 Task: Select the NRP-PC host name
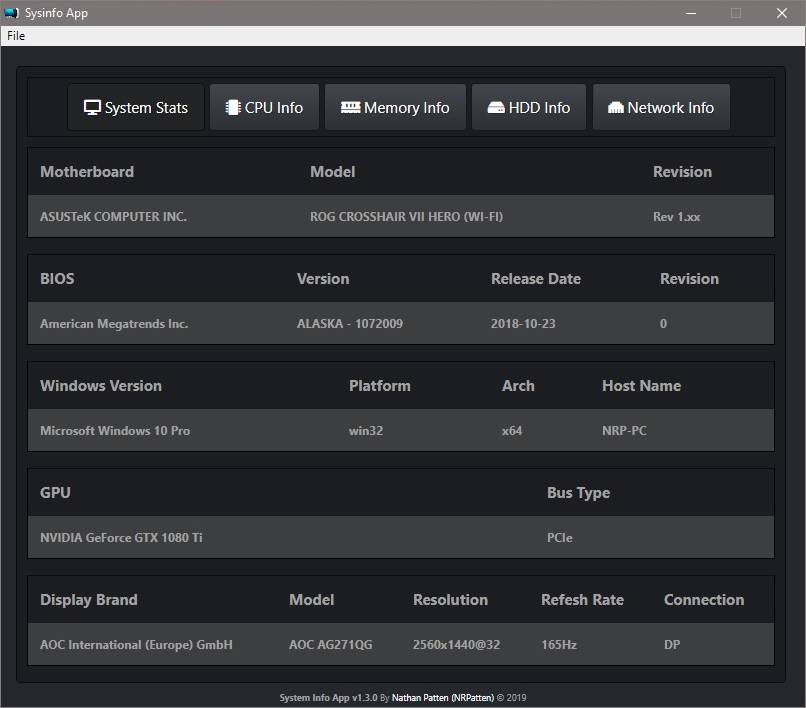click(624, 430)
